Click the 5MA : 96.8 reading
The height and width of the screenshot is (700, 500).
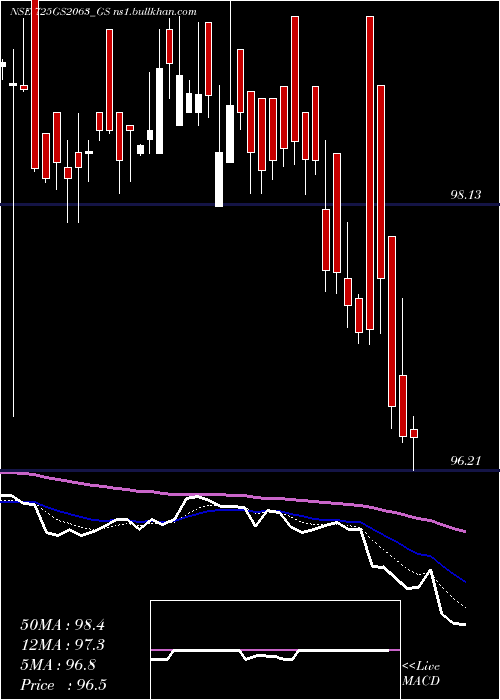pyautogui.click(x=58, y=665)
